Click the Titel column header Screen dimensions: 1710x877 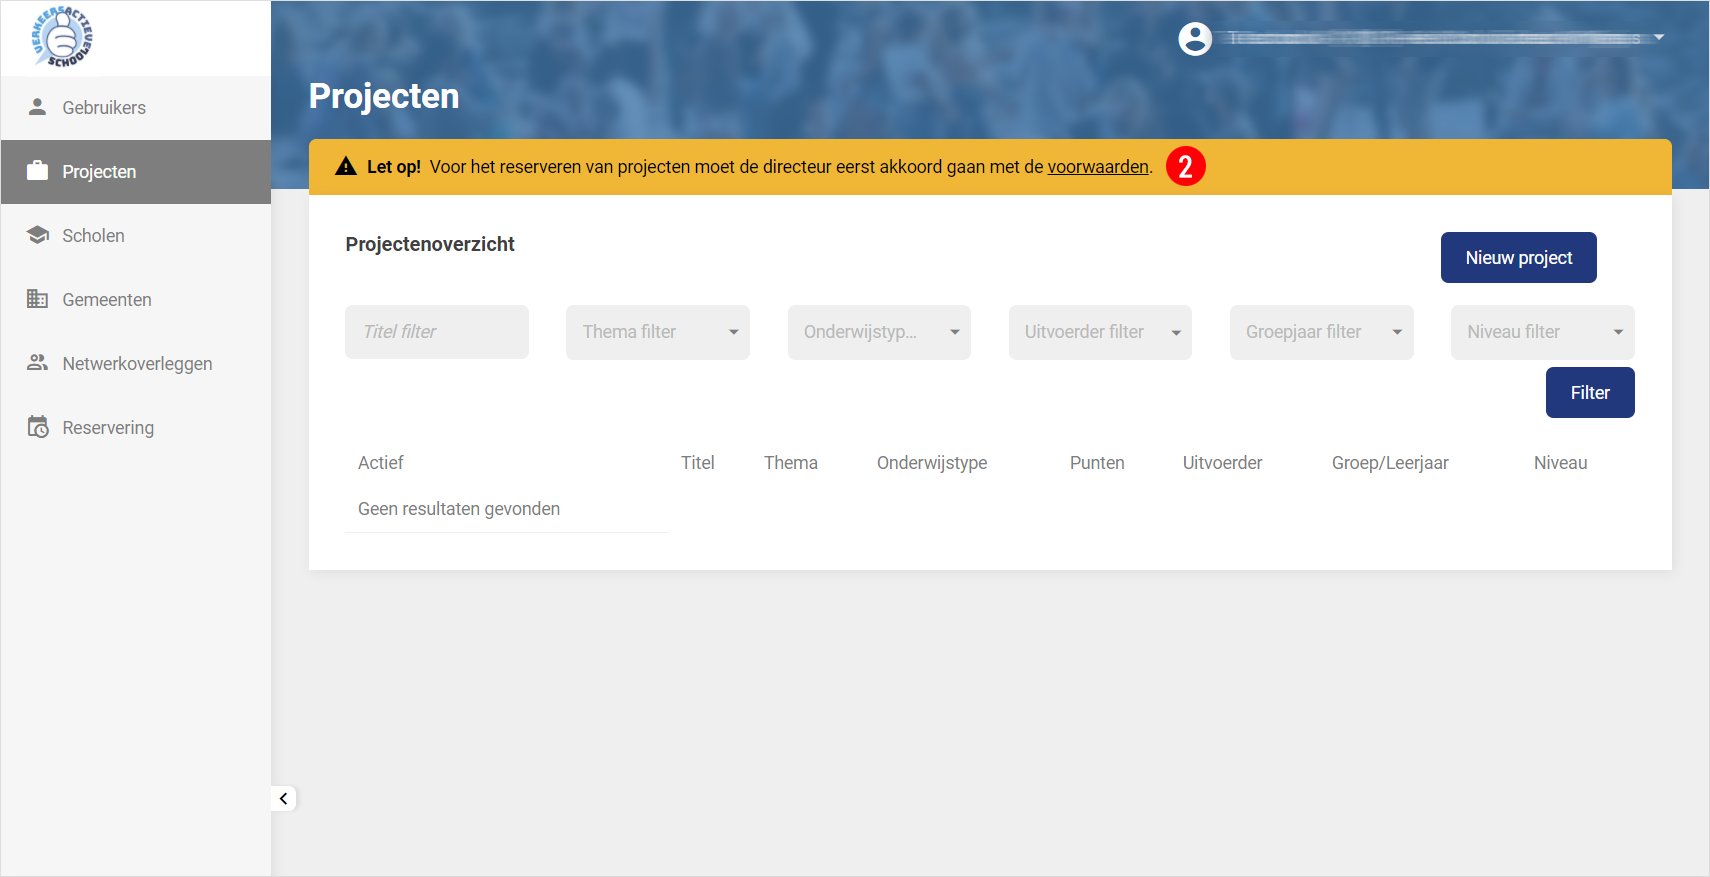[x=698, y=463]
